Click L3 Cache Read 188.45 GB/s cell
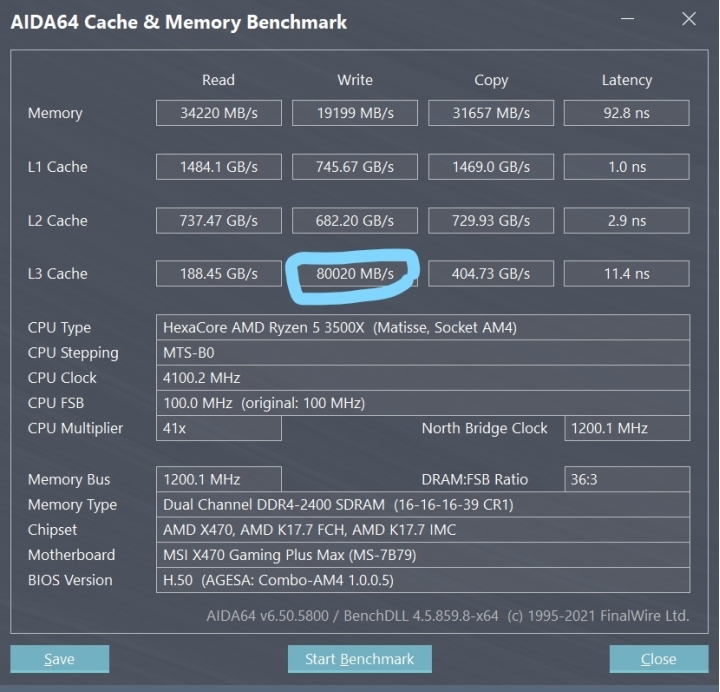This screenshot has width=720, height=692. click(x=219, y=274)
